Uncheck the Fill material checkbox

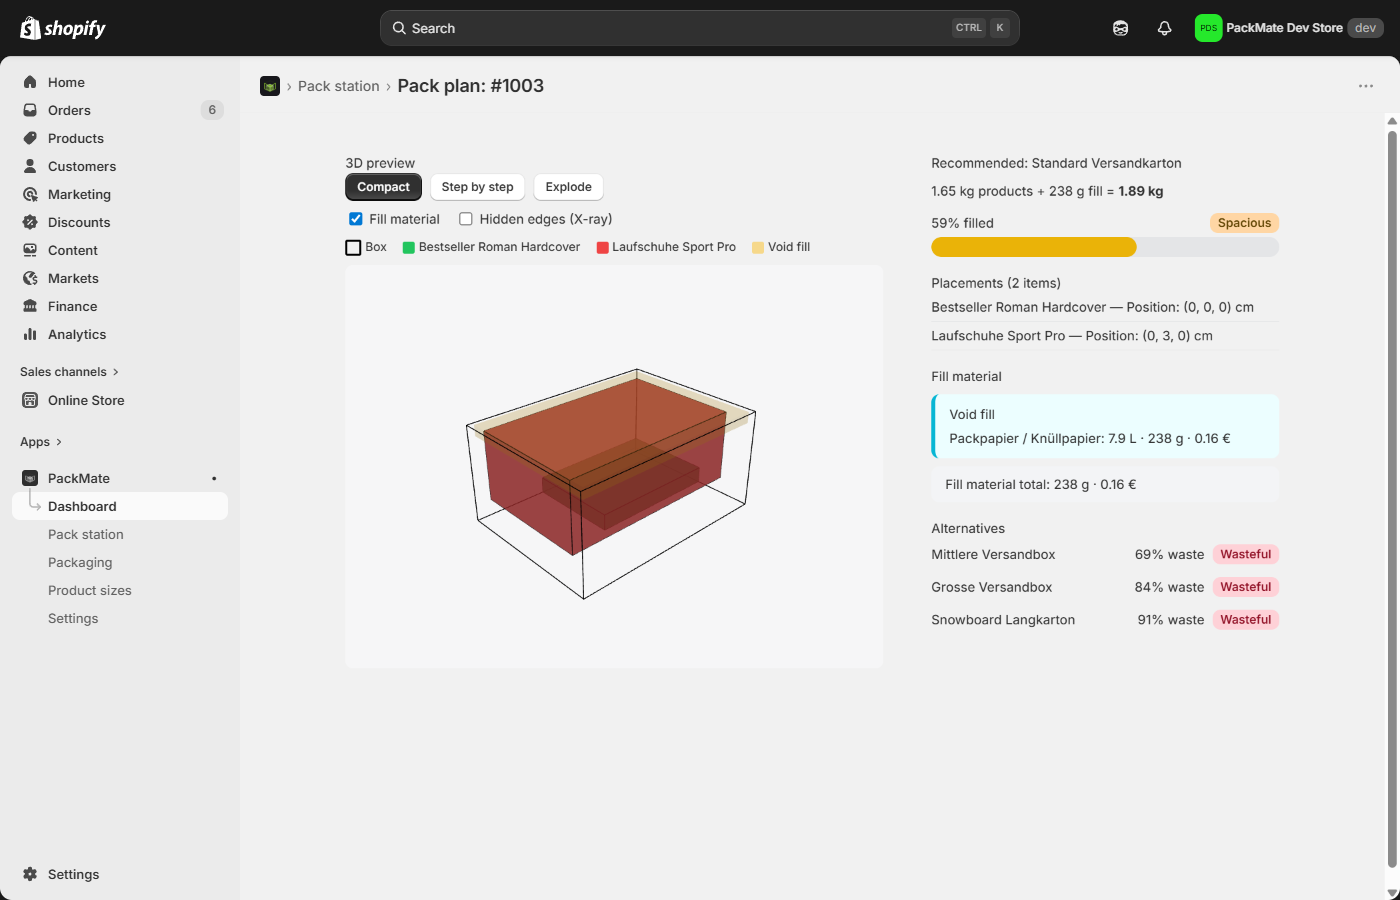(355, 219)
